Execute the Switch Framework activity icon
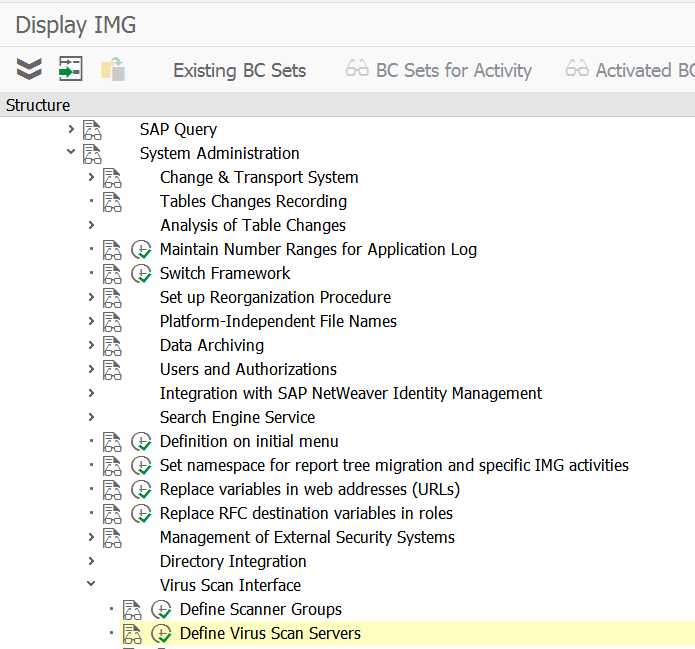This screenshot has height=649, width=695. pyautogui.click(x=141, y=274)
